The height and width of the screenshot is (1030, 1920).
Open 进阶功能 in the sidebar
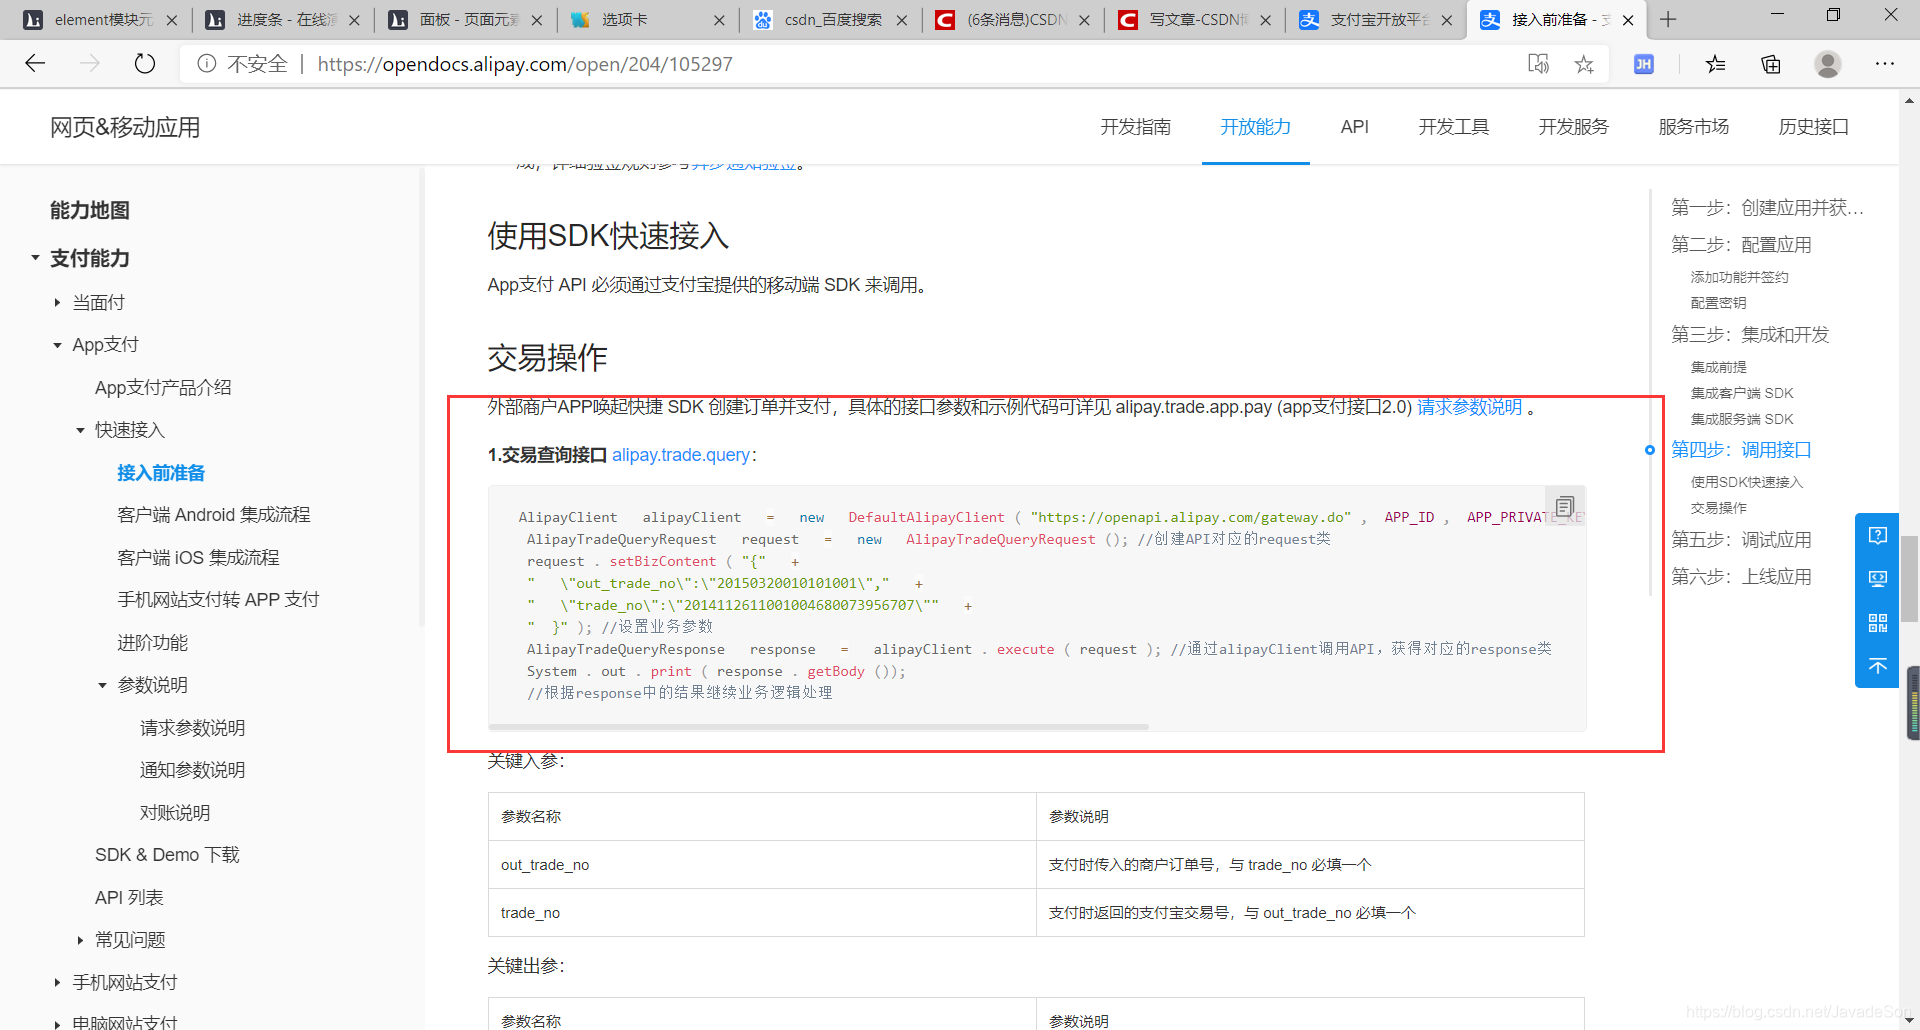pos(152,642)
